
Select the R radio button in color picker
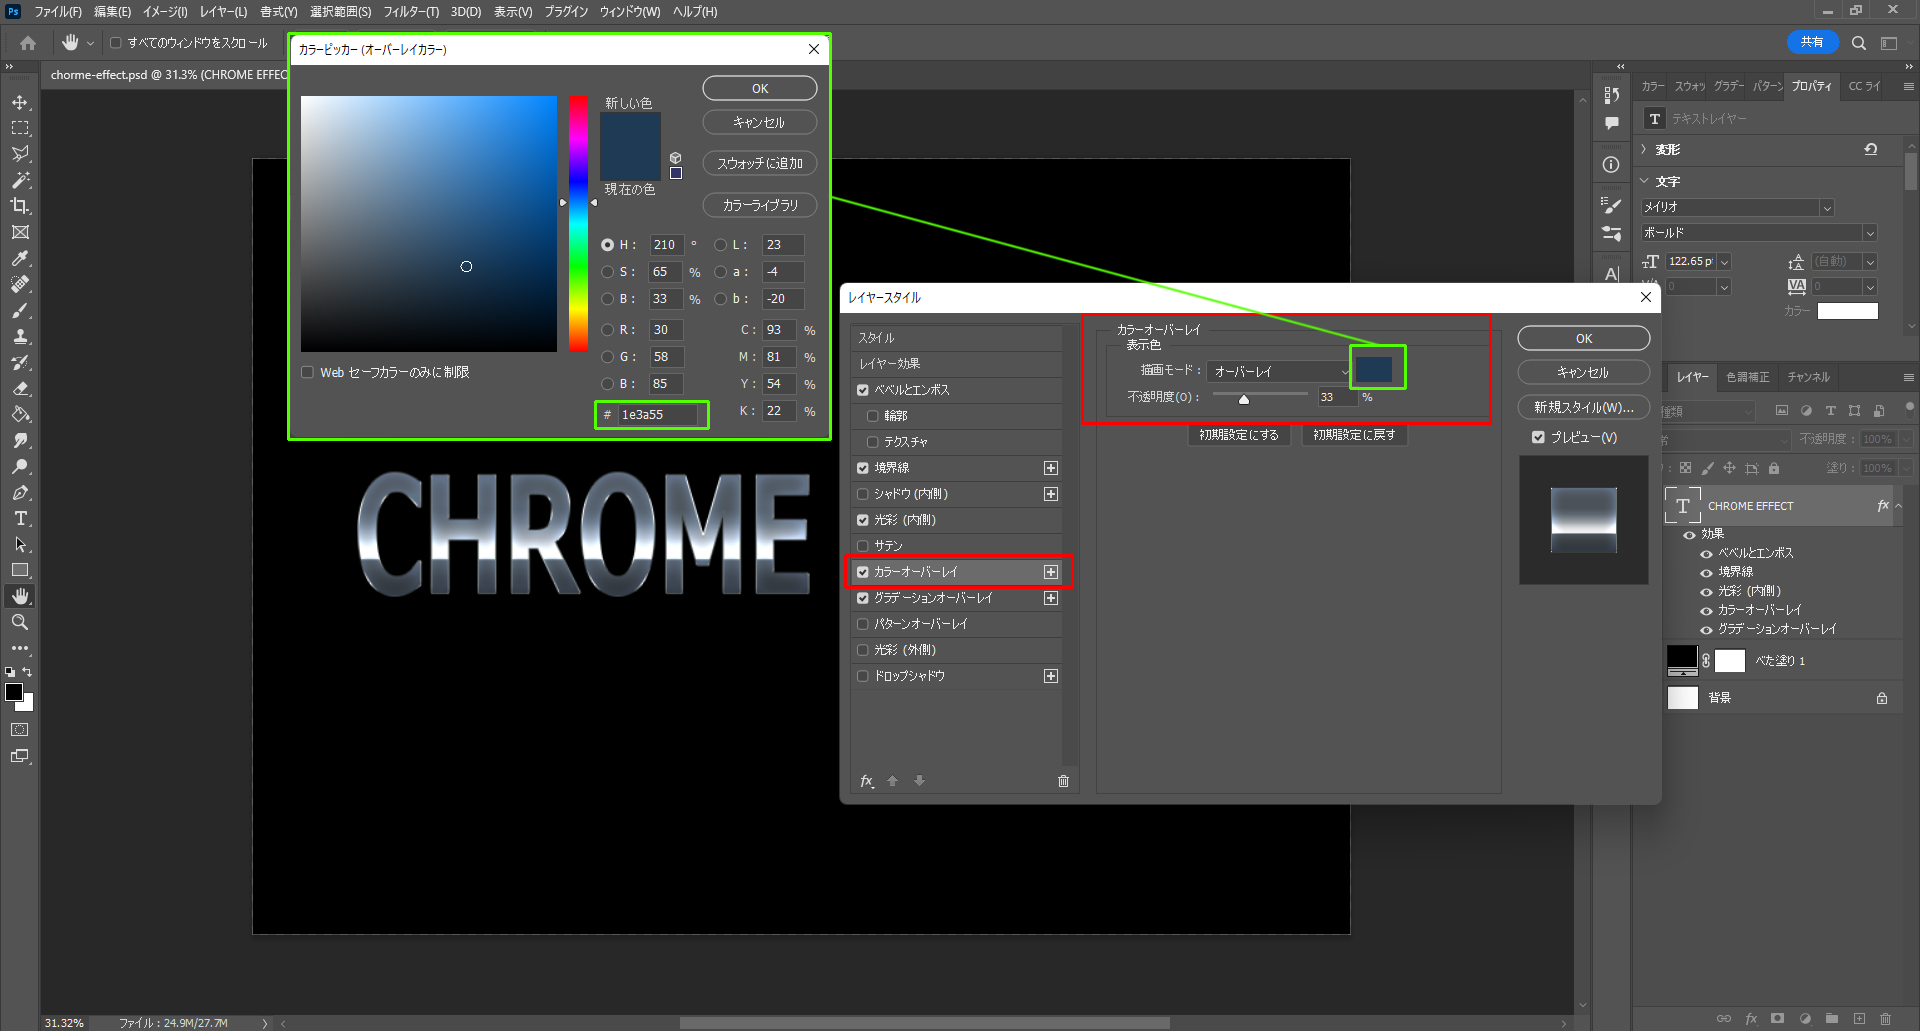click(x=607, y=330)
